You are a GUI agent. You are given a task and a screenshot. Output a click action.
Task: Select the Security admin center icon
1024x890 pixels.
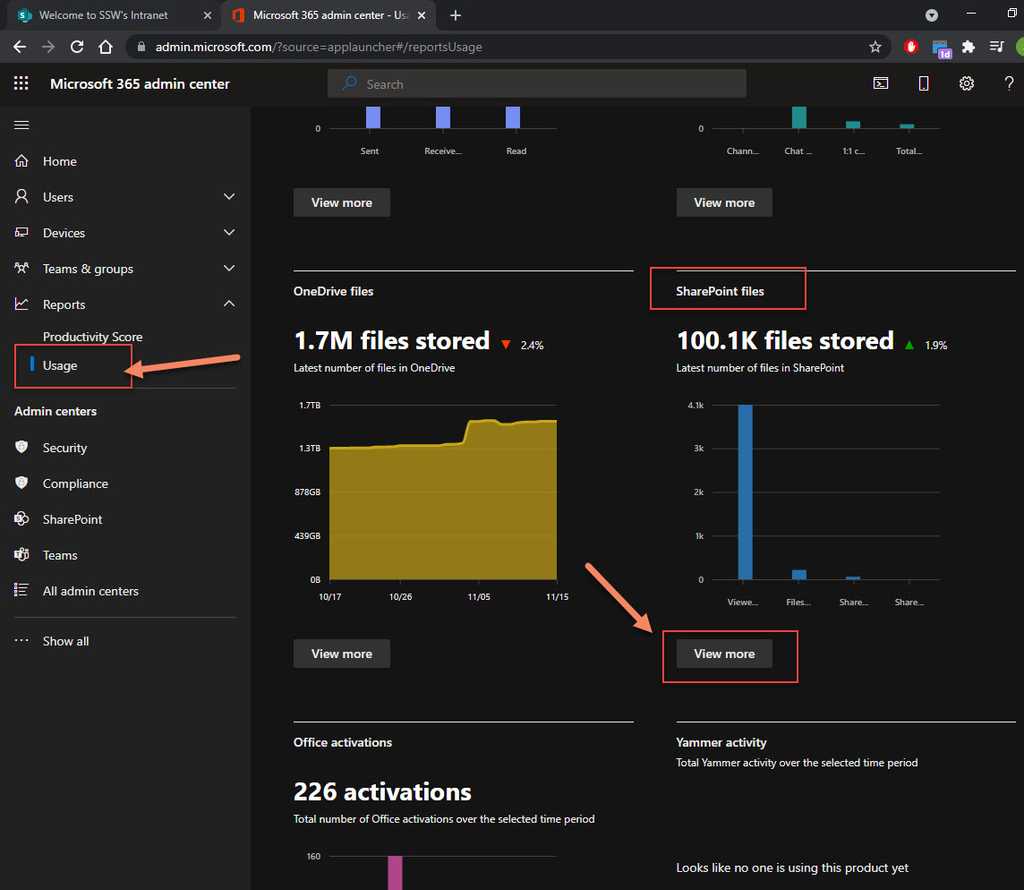pos(22,447)
